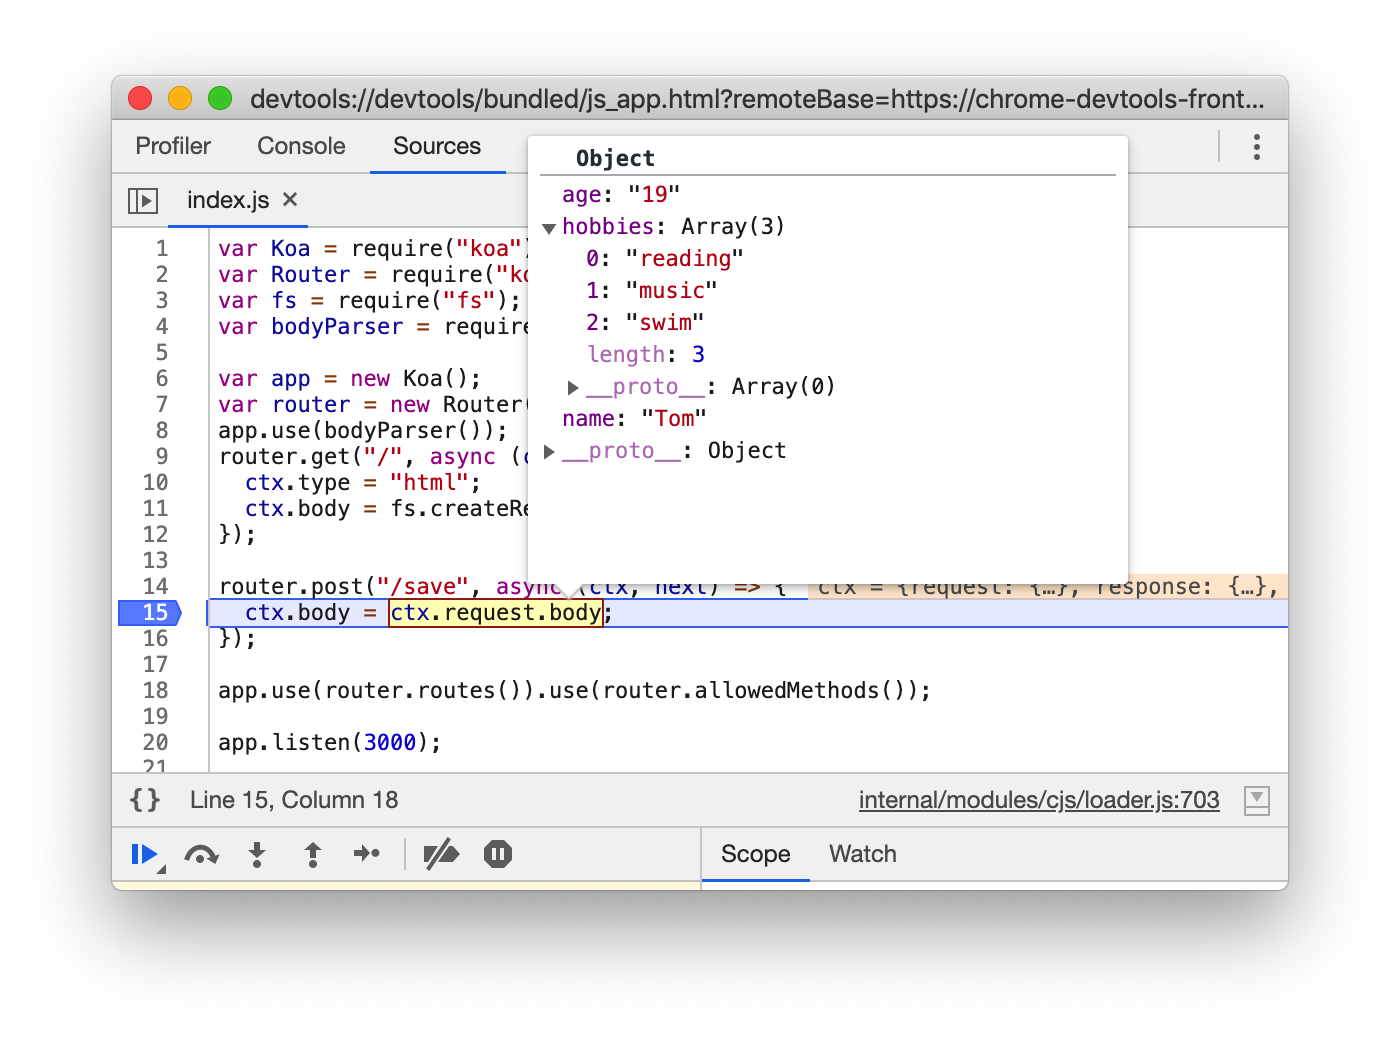Collapse the hobbies array
Screen dimensions: 1400x1038
[x=549, y=228]
